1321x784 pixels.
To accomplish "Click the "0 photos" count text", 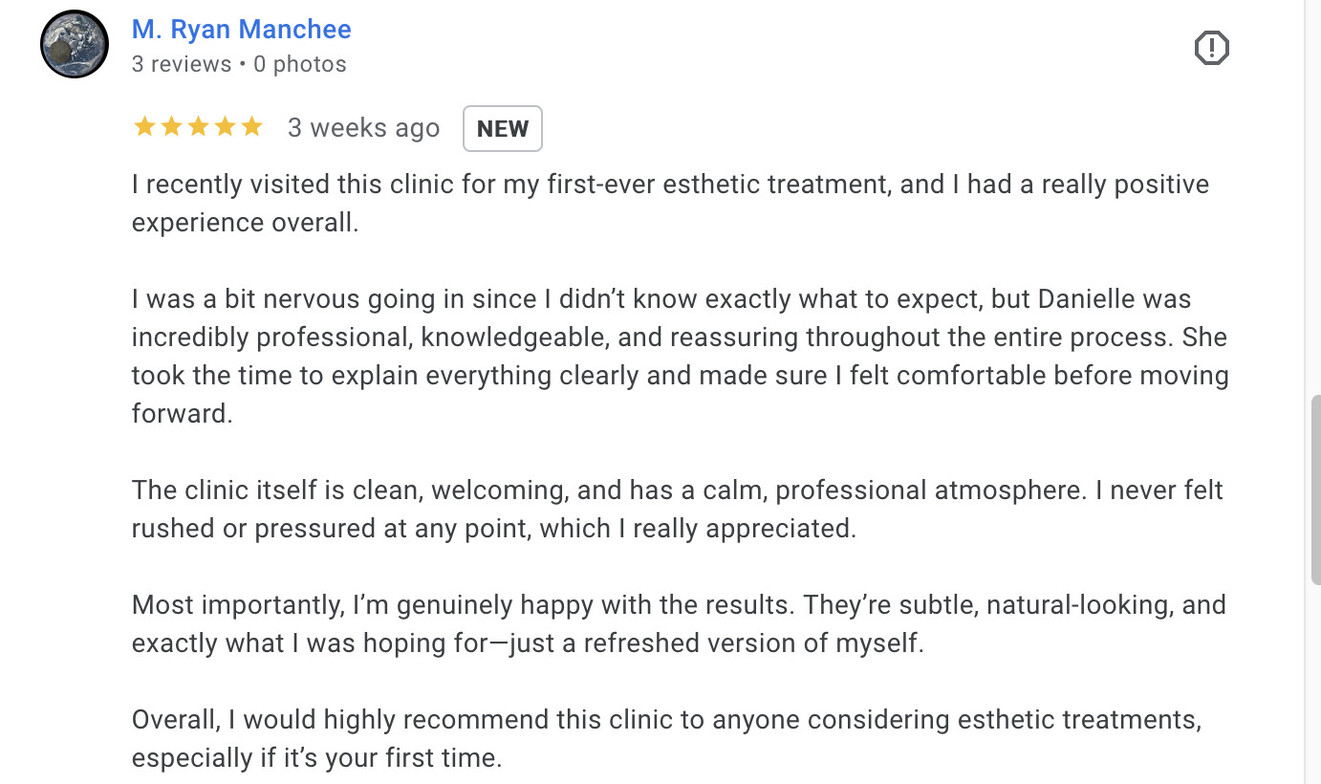I will [299, 64].
